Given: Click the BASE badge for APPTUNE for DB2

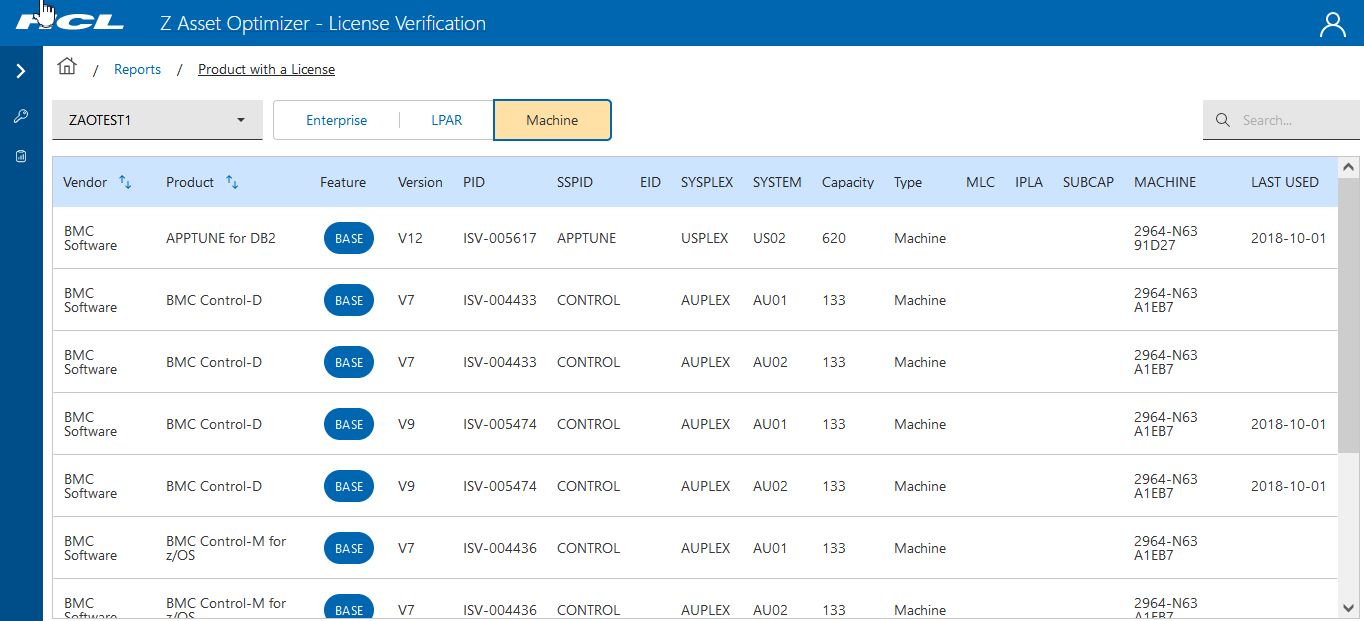Looking at the screenshot, I should tap(349, 238).
